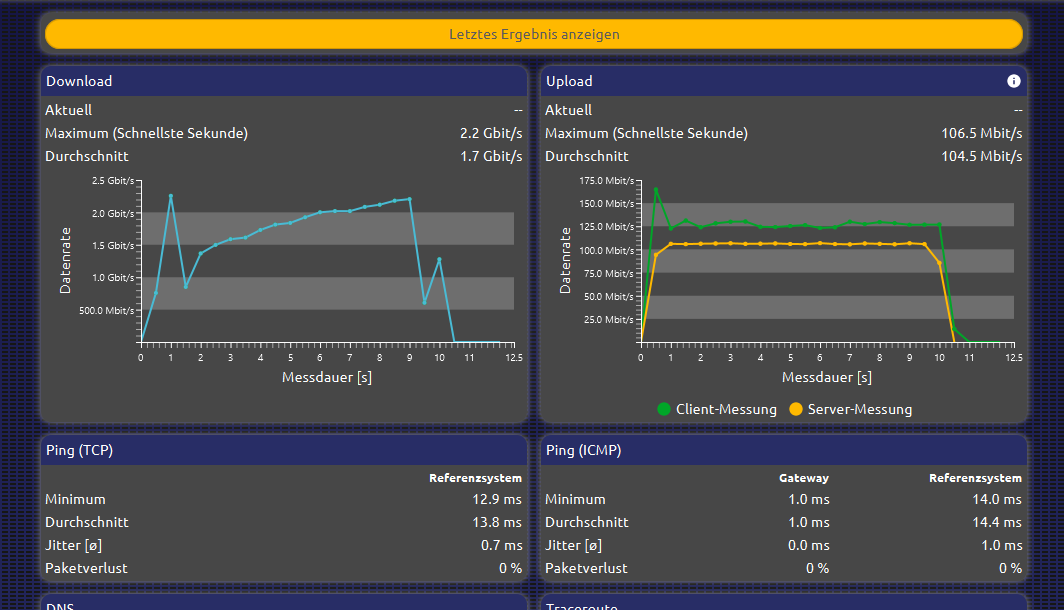Image resolution: width=1064 pixels, height=610 pixels.
Task: Click the green upload spike near 0.5 seconds
Action: pos(656,190)
